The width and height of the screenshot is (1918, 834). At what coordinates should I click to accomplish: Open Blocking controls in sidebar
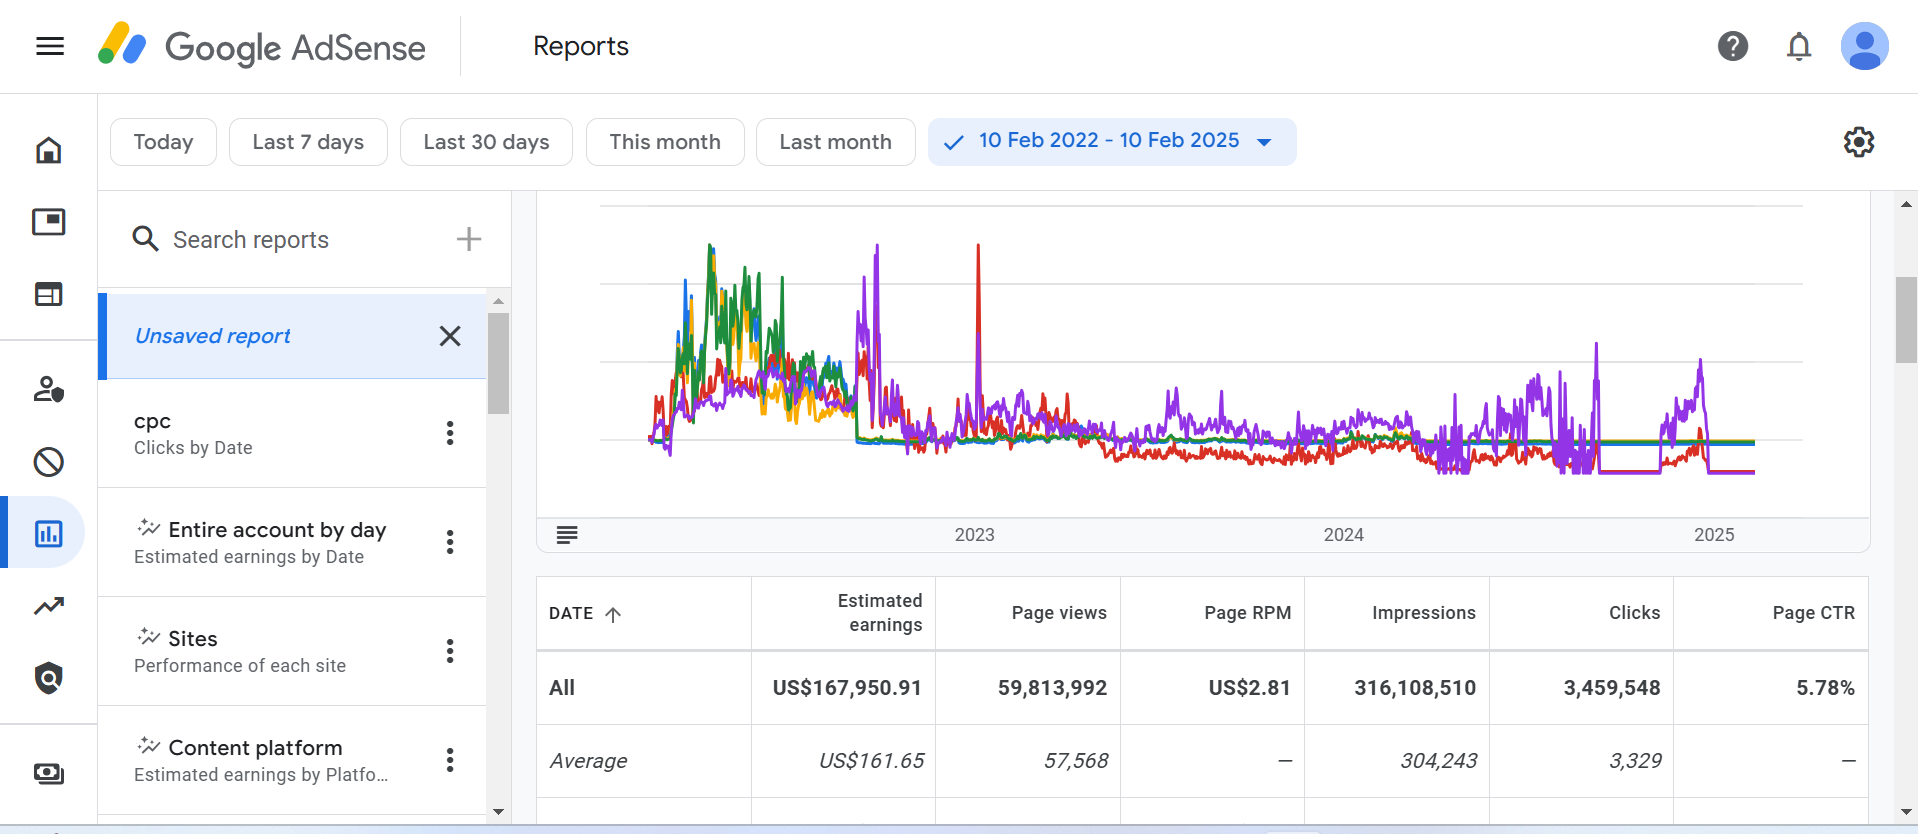(48, 461)
